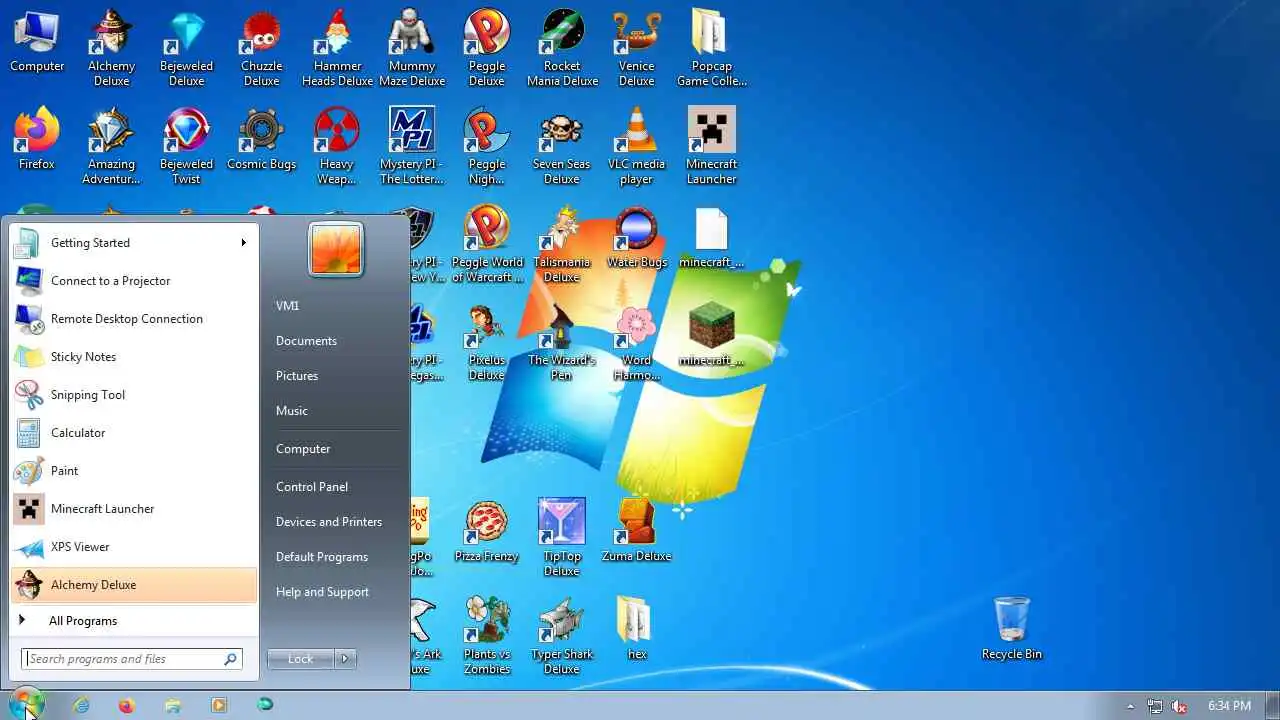Click the Lock button

pyautogui.click(x=301, y=658)
